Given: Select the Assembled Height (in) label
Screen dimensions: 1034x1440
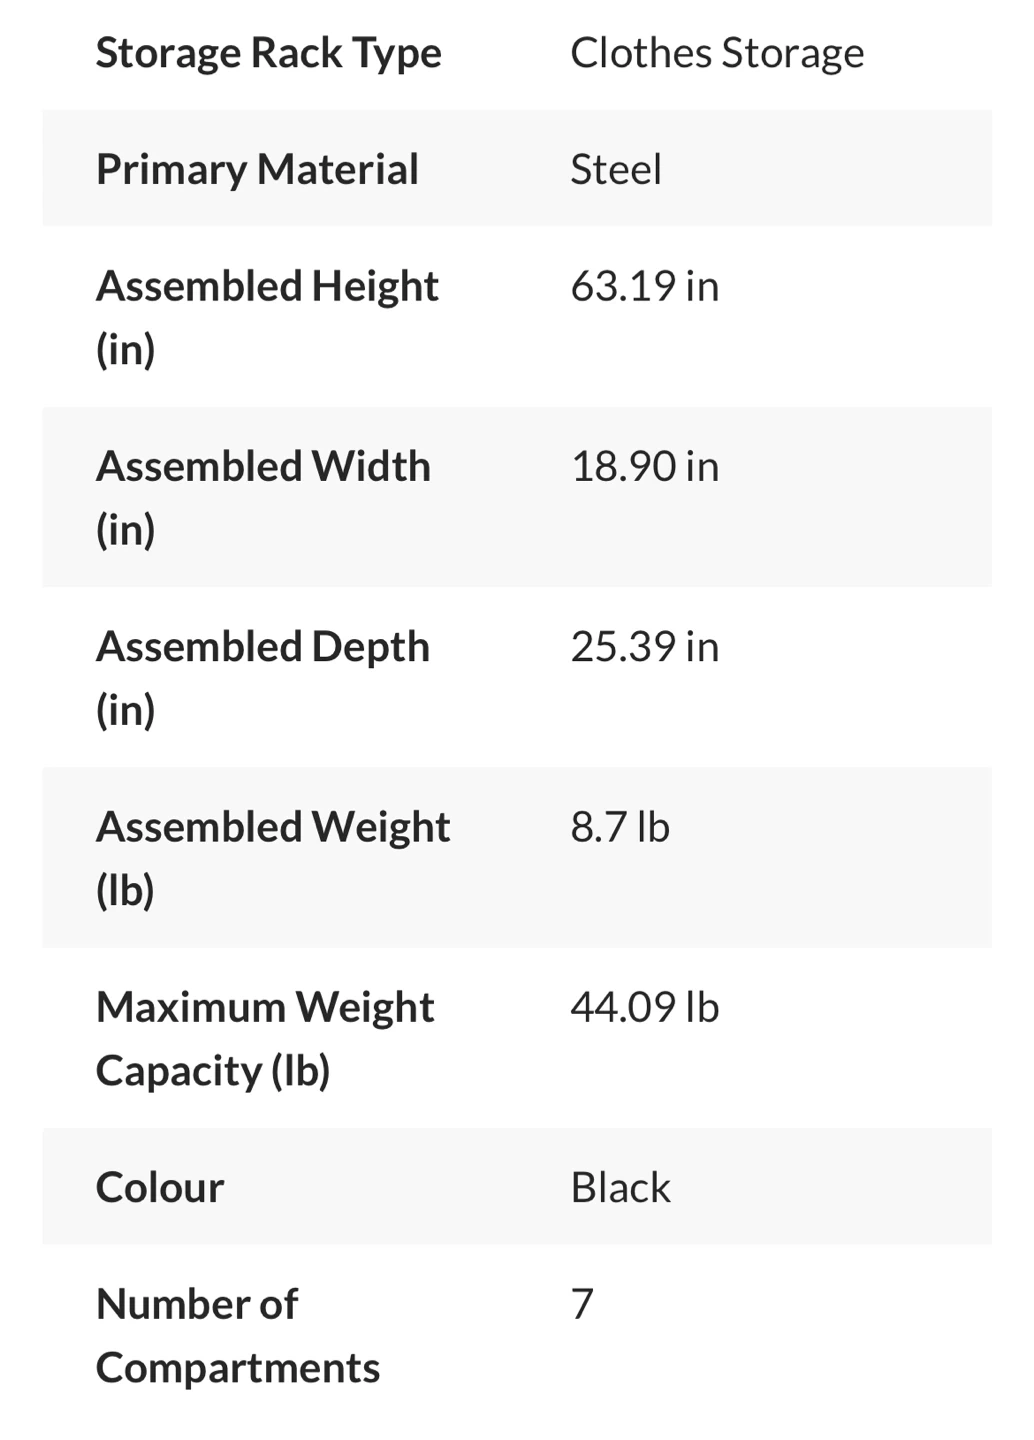Looking at the screenshot, I should click(x=267, y=317).
